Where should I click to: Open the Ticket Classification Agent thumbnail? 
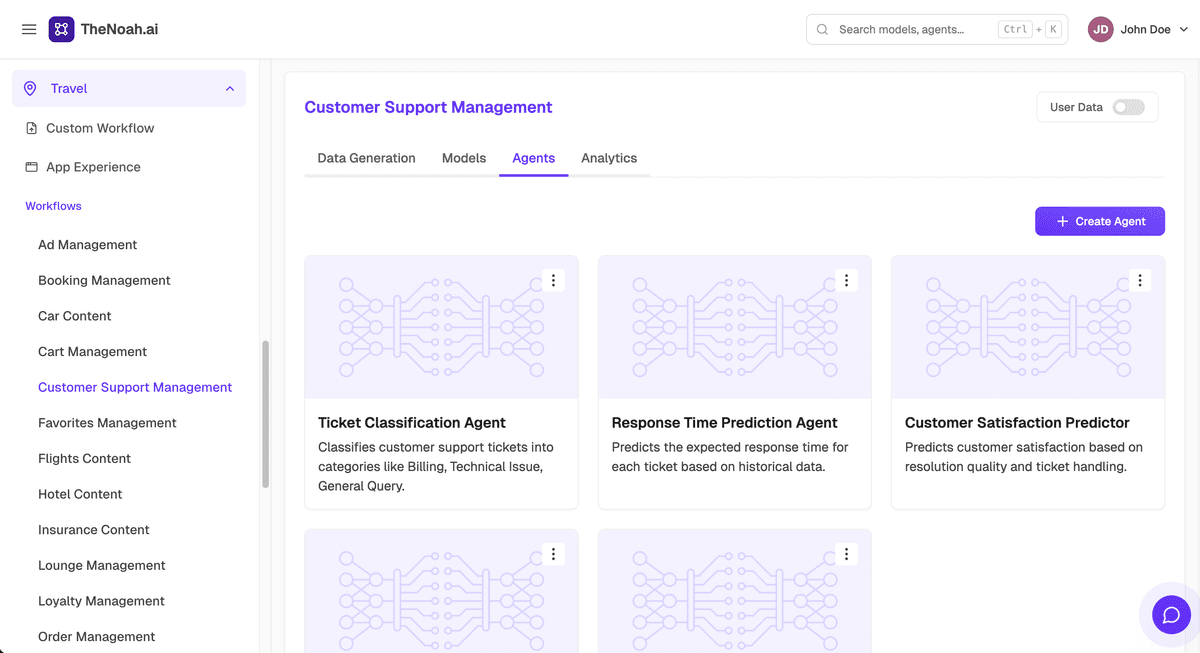[x=441, y=328]
